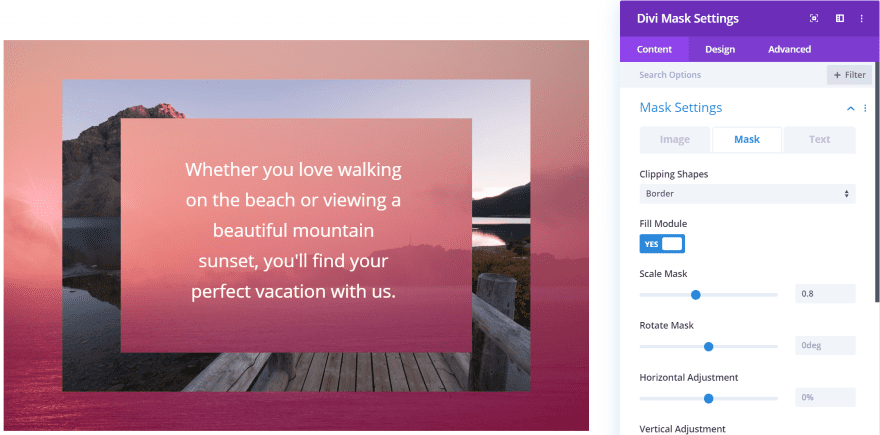This screenshot has width=880, height=435.
Task: Switch to the Design tab
Action: [720, 49]
